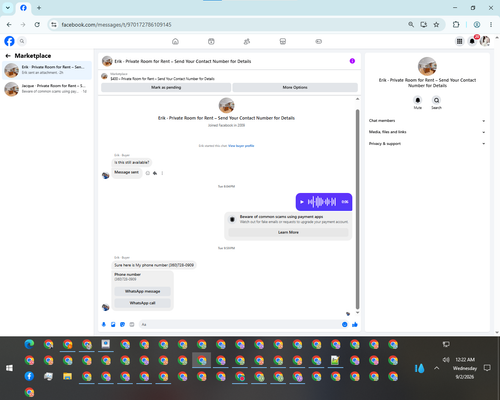Screen dimensions: 500x400
Task: Open the Friends icon in top navigation
Action: click(x=247, y=41)
